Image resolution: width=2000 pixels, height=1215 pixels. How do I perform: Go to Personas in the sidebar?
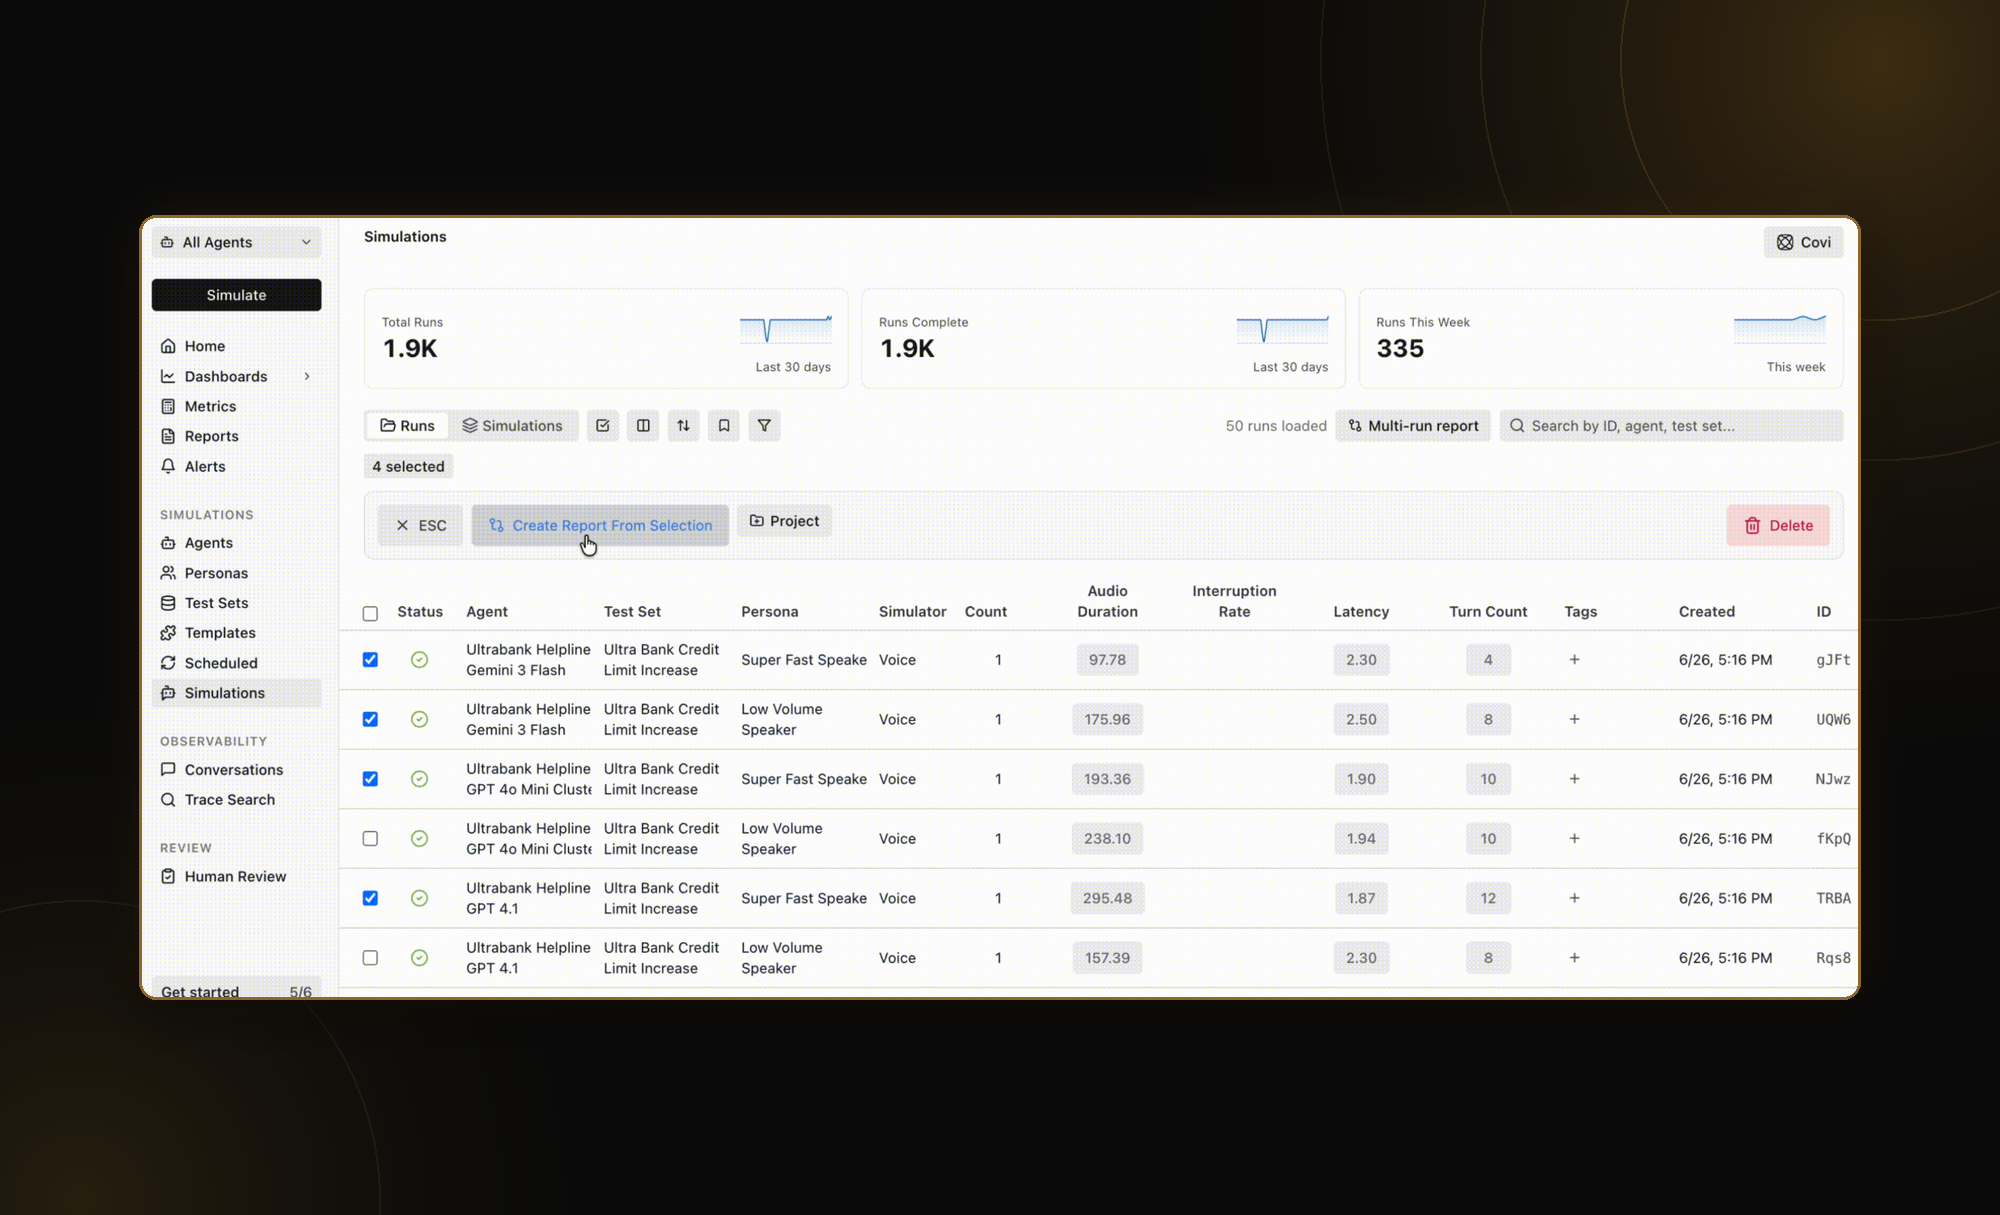237,573
